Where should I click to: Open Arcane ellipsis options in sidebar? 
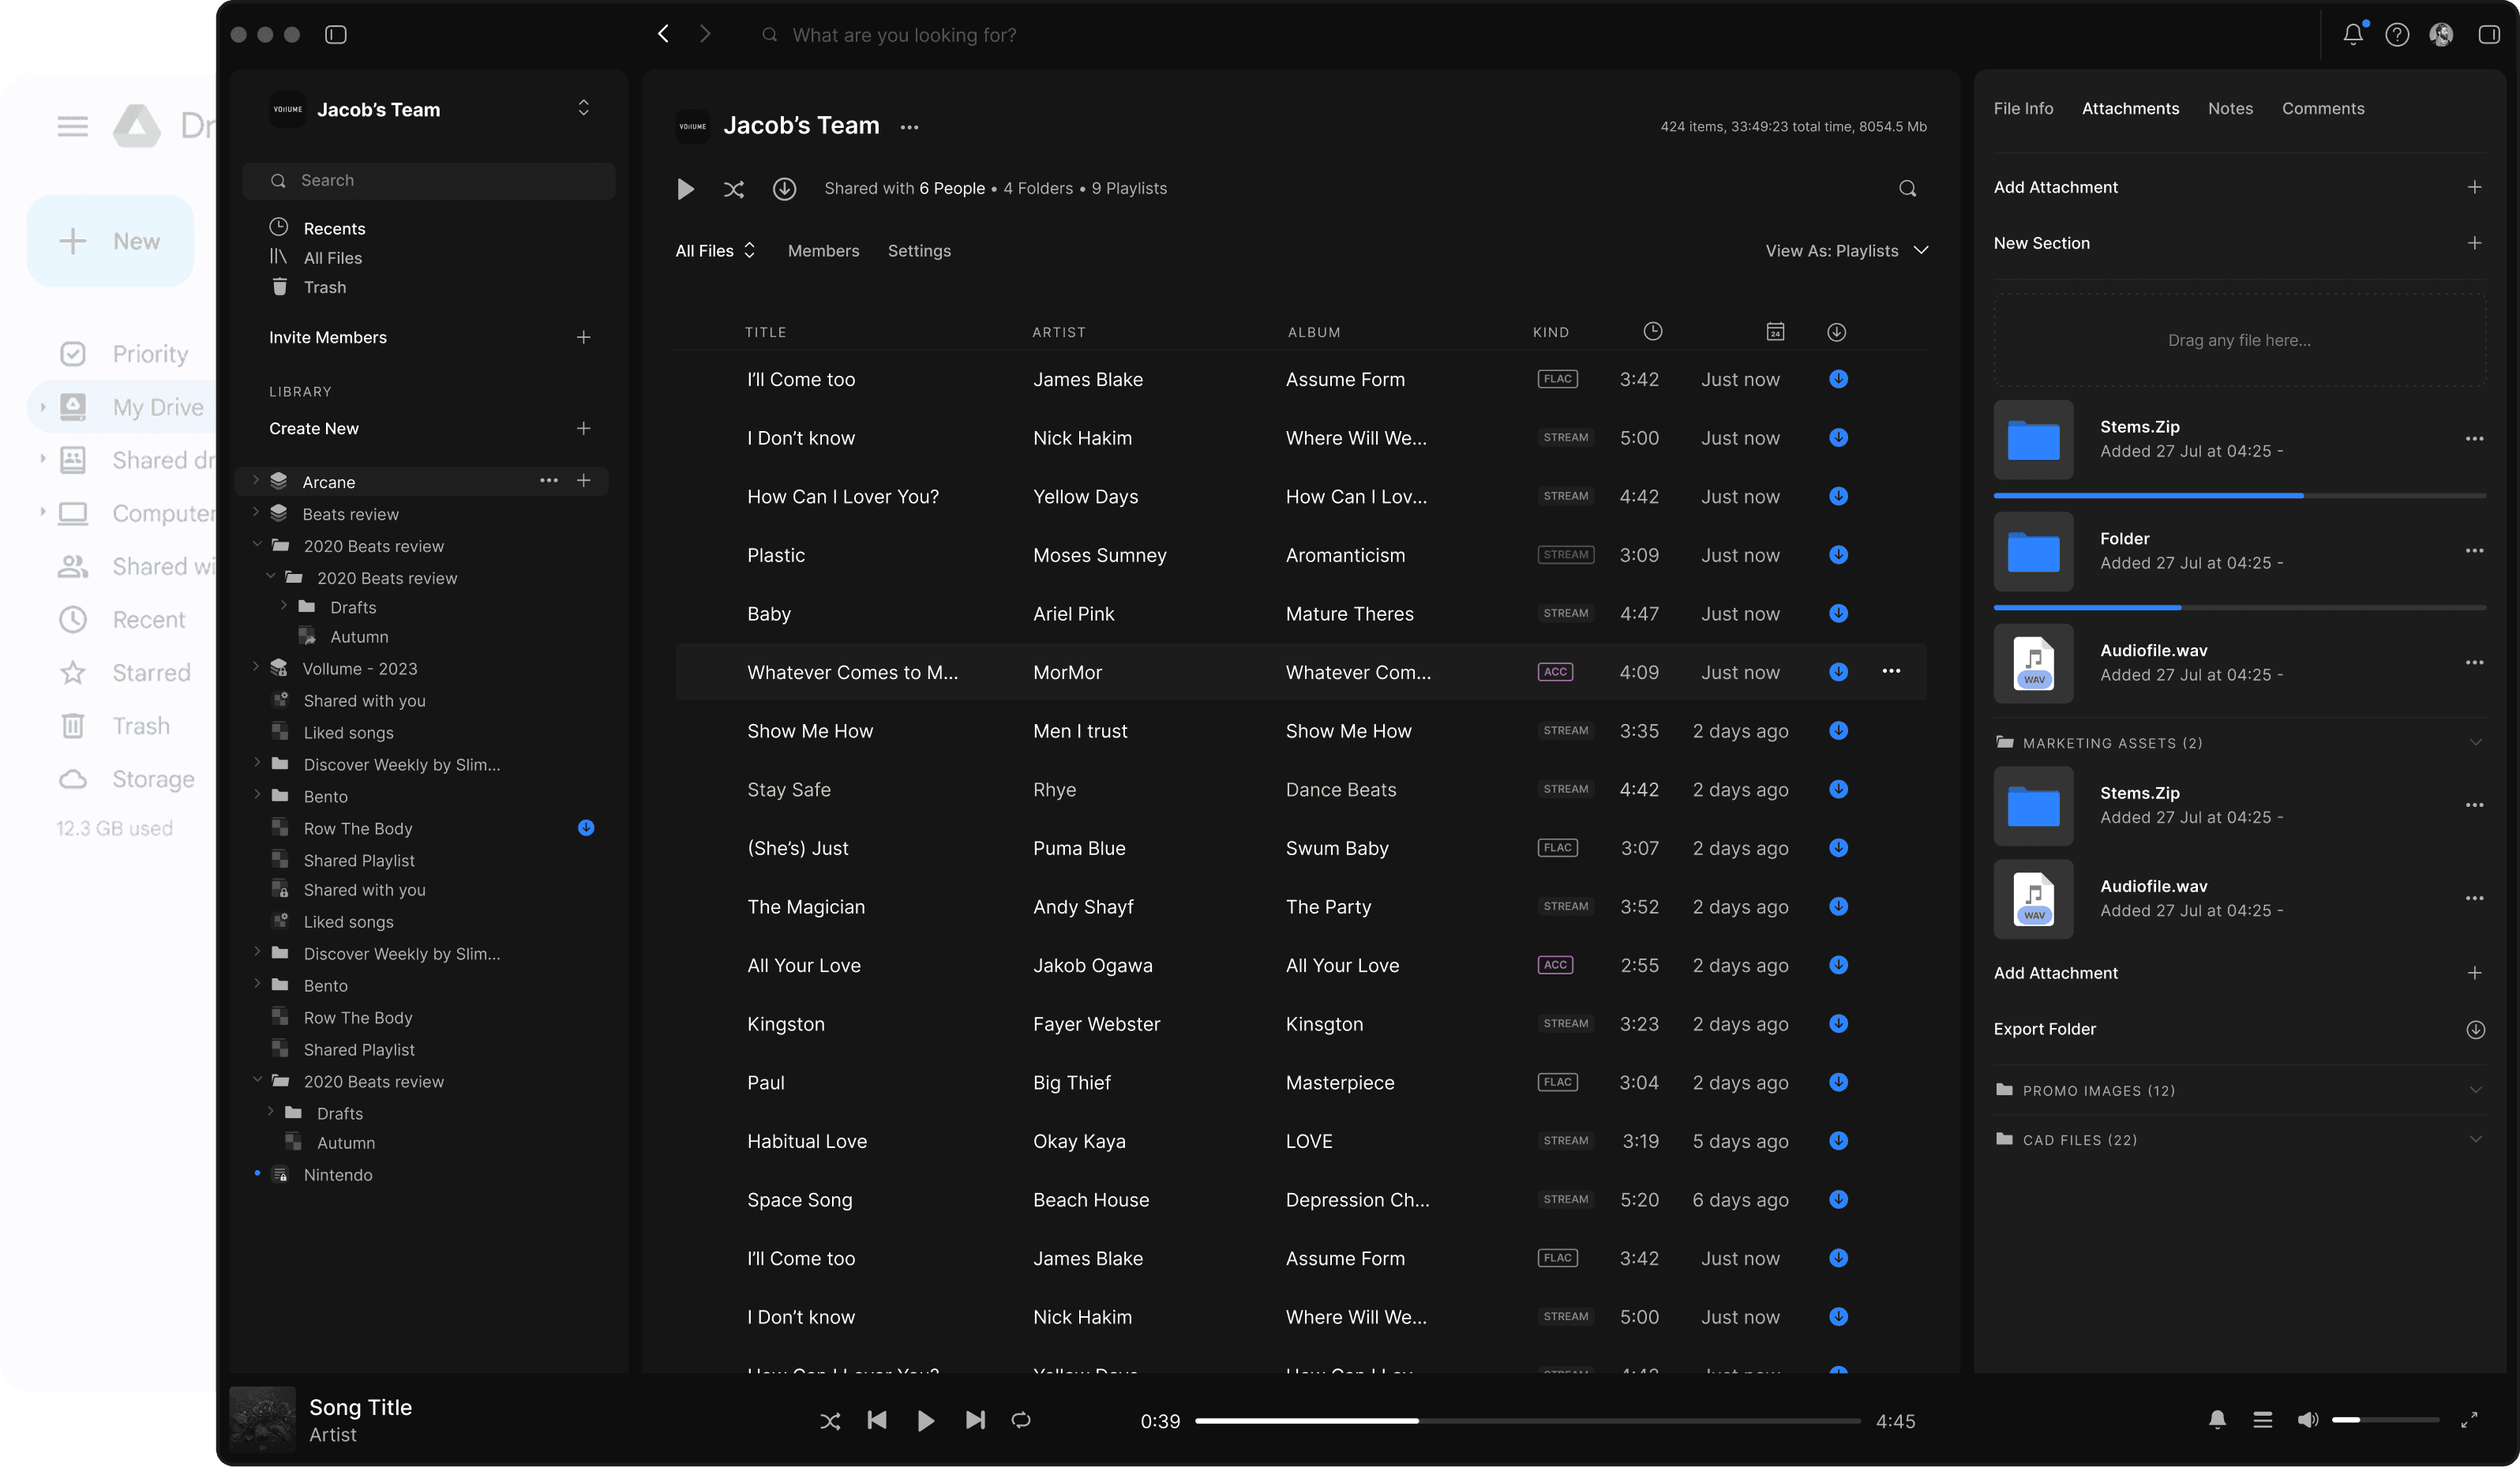click(x=549, y=481)
